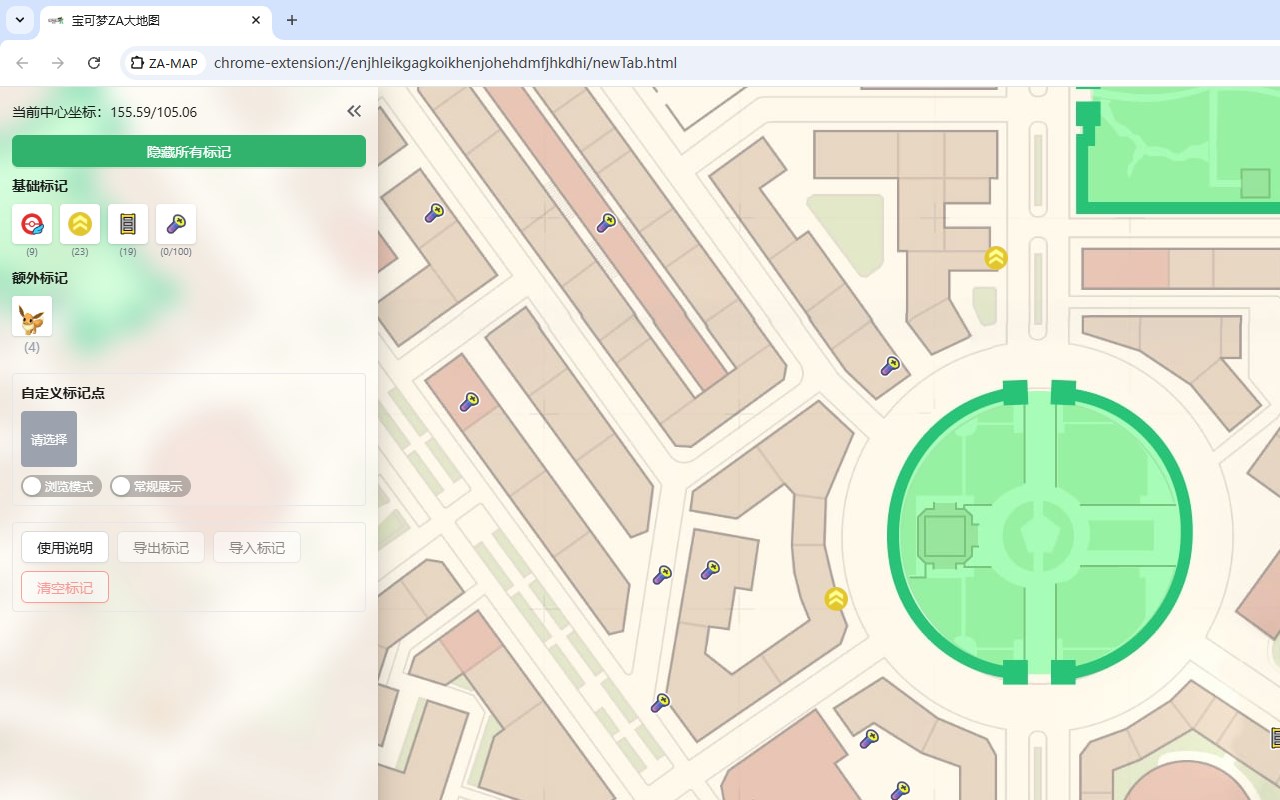Screen dimensions: 1280x800
Task: Toggle the ladder marker category
Action: [128, 224]
